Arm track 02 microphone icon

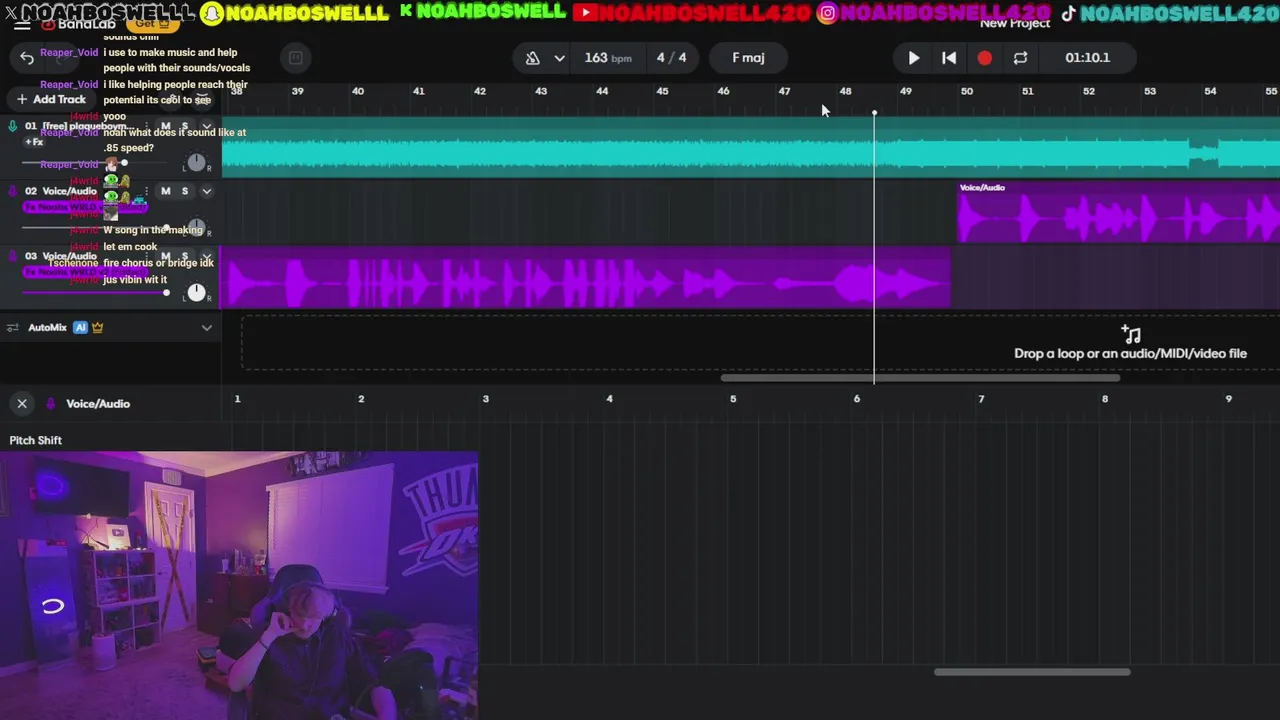(x=12, y=191)
